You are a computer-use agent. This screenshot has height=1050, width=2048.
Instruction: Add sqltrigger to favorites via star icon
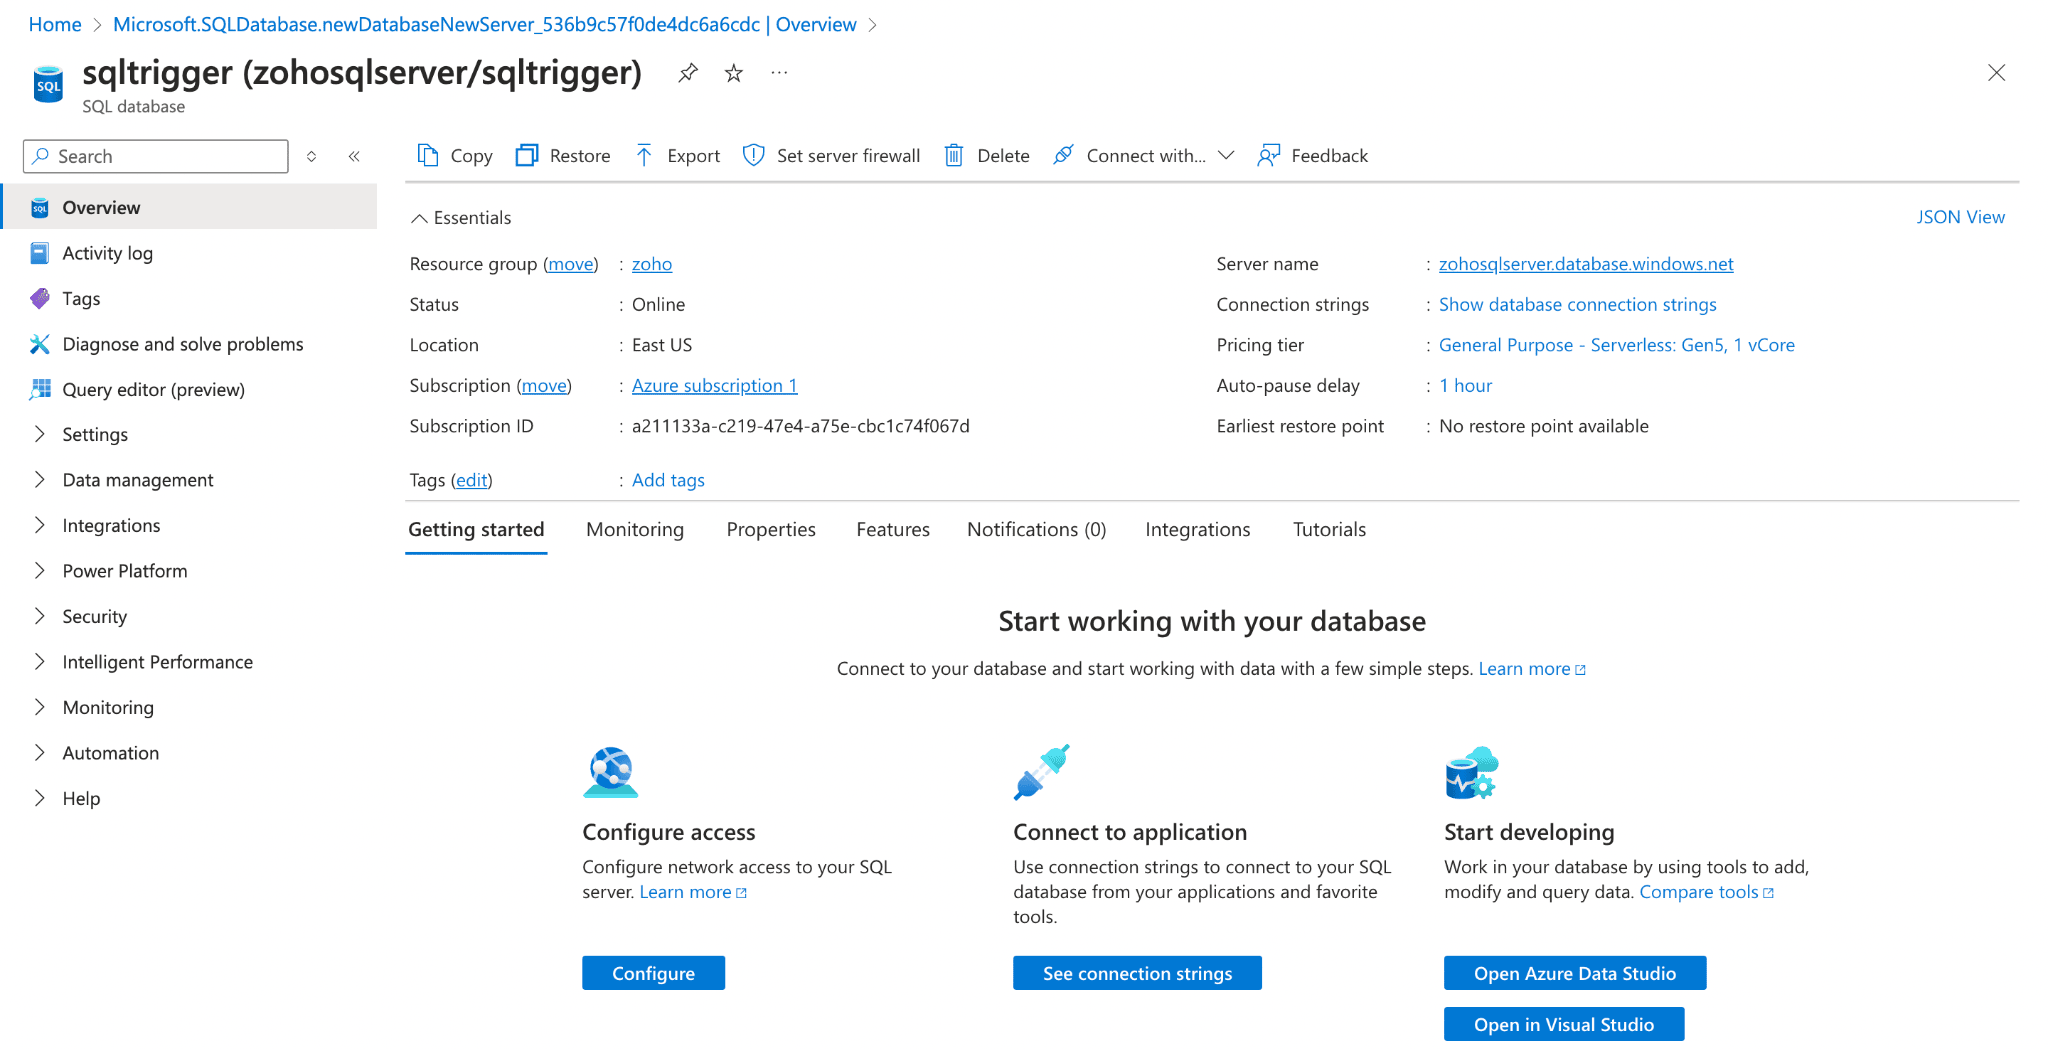coord(733,72)
